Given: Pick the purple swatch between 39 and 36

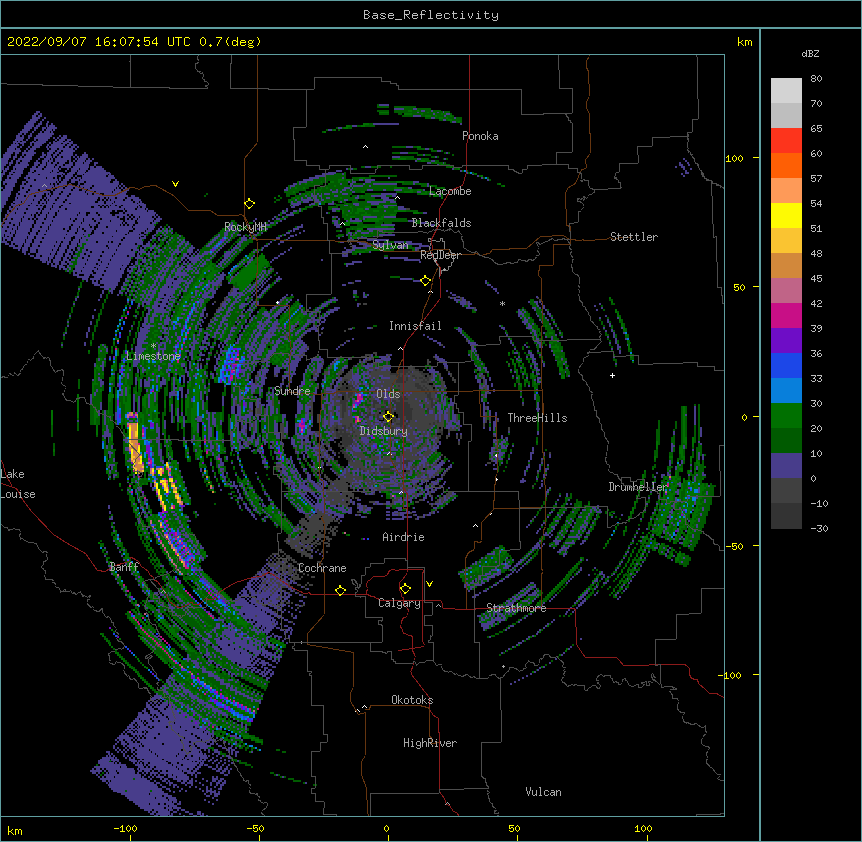Looking at the screenshot, I should (786, 341).
